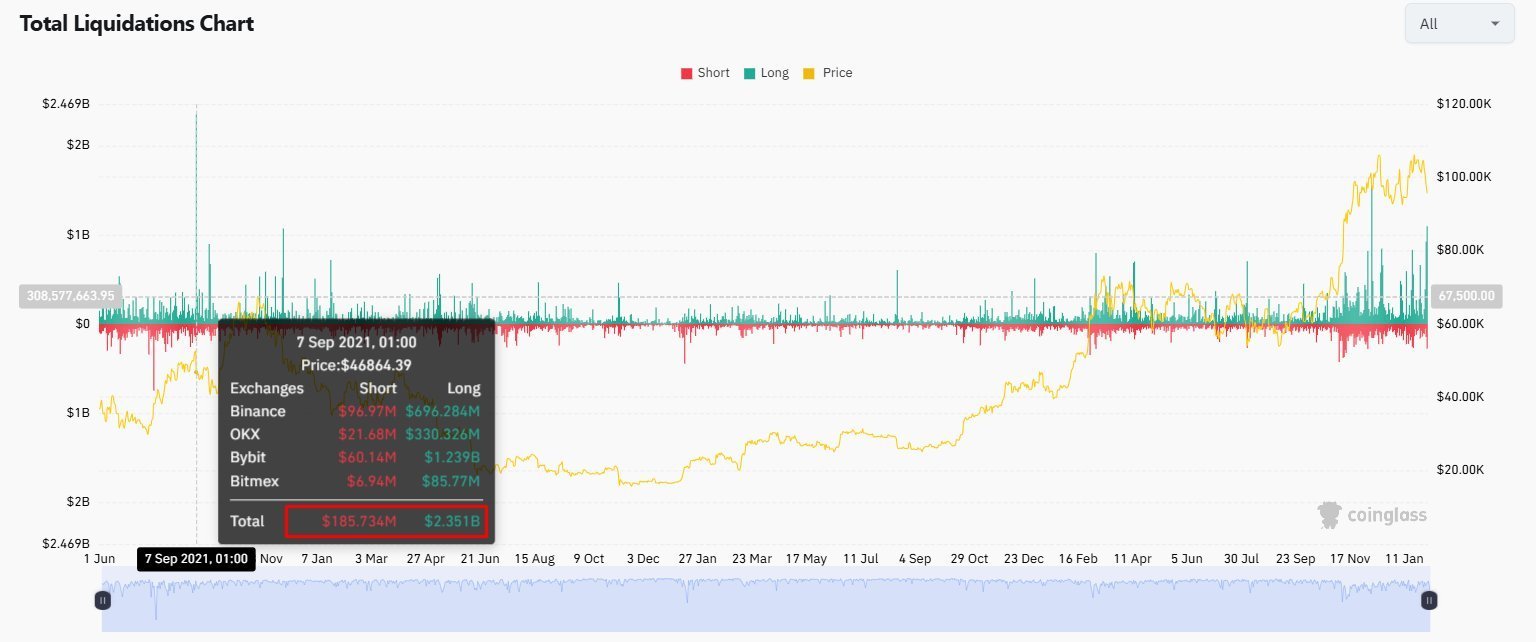Click the 7 Sep 2021, 01:00 date marker

(x=196, y=558)
